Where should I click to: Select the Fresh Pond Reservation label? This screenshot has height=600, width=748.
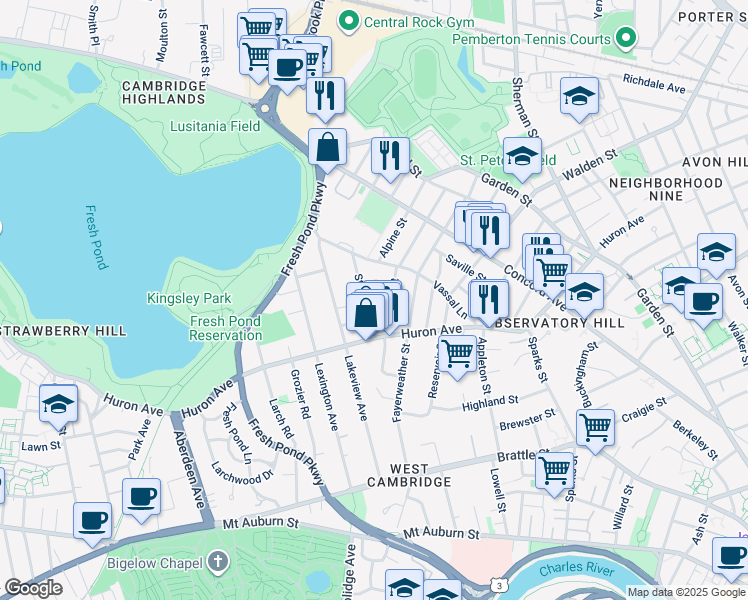coord(226,328)
